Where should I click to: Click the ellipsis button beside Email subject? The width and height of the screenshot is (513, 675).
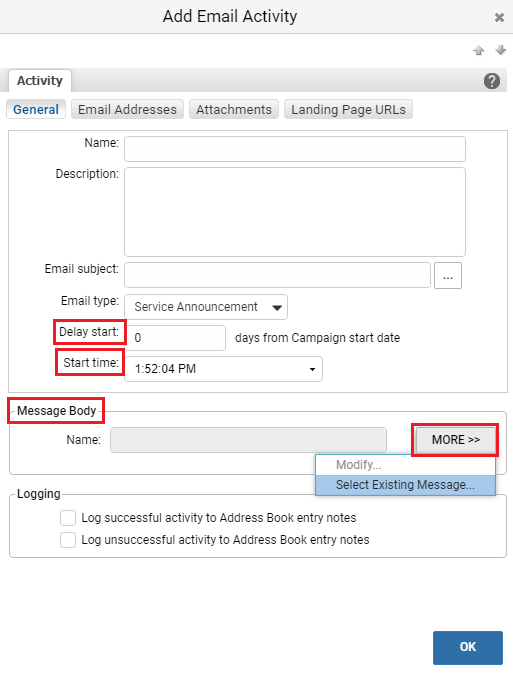click(x=448, y=276)
